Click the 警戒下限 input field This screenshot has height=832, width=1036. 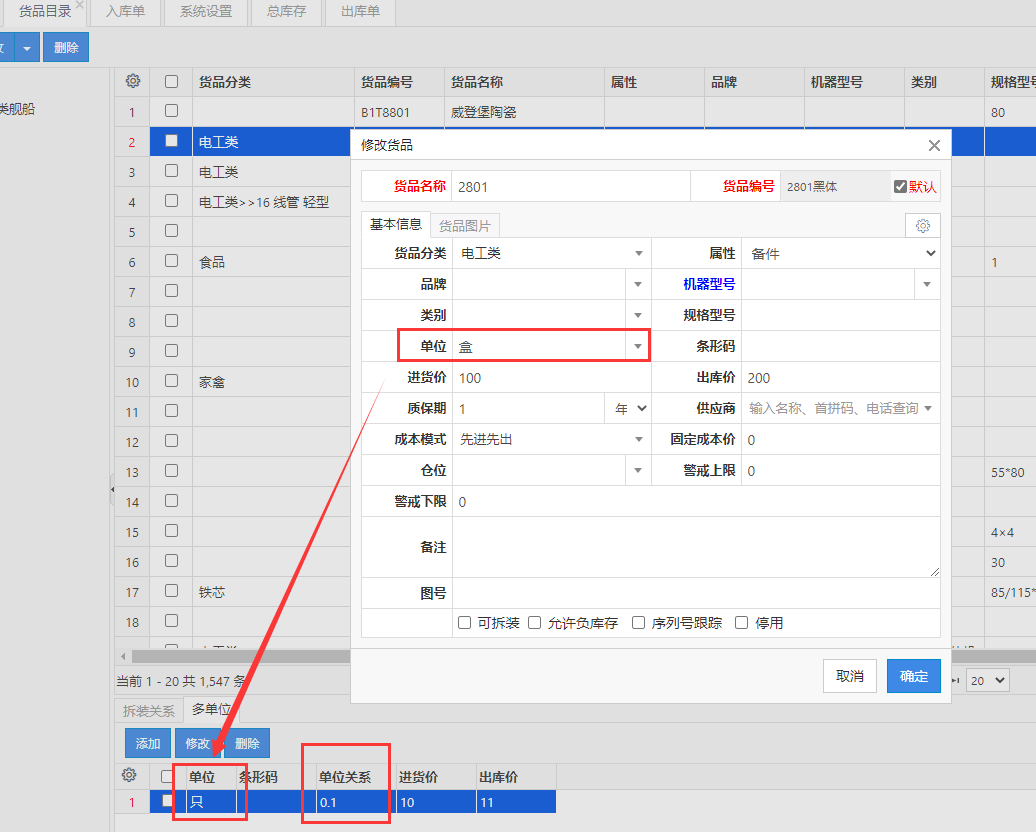[696, 502]
